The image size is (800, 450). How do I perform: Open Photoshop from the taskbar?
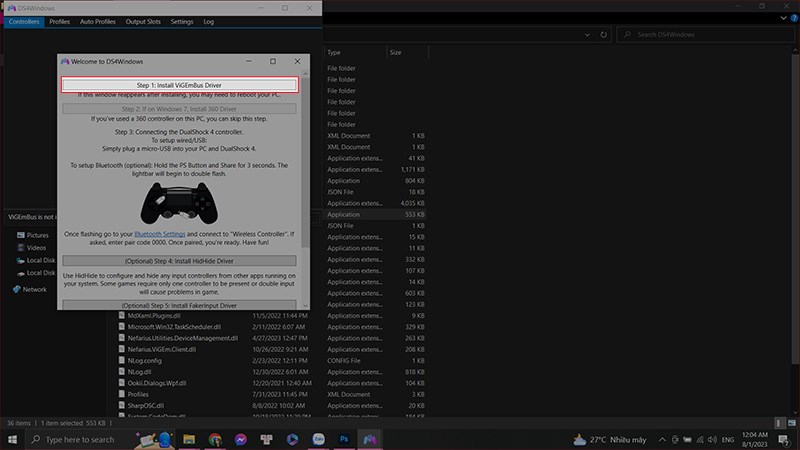point(344,439)
